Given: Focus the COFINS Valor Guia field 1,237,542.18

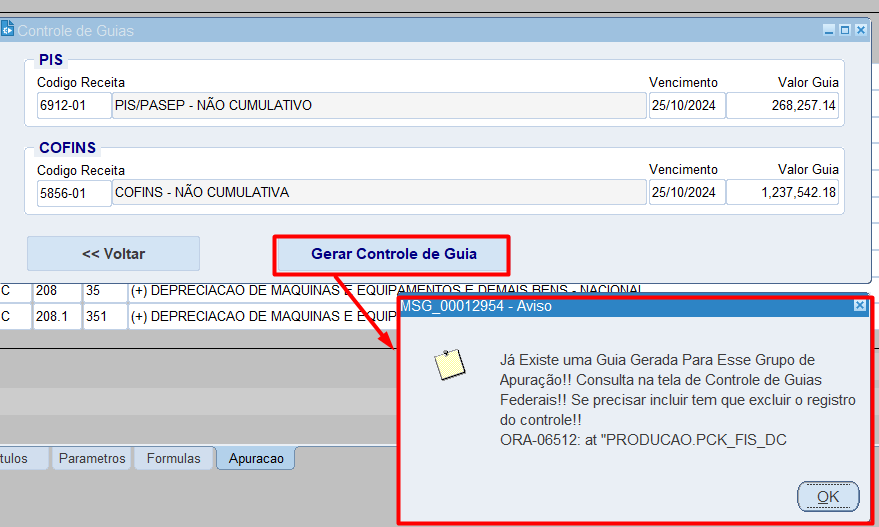Looking at the screenshot, I should point(782,193).
